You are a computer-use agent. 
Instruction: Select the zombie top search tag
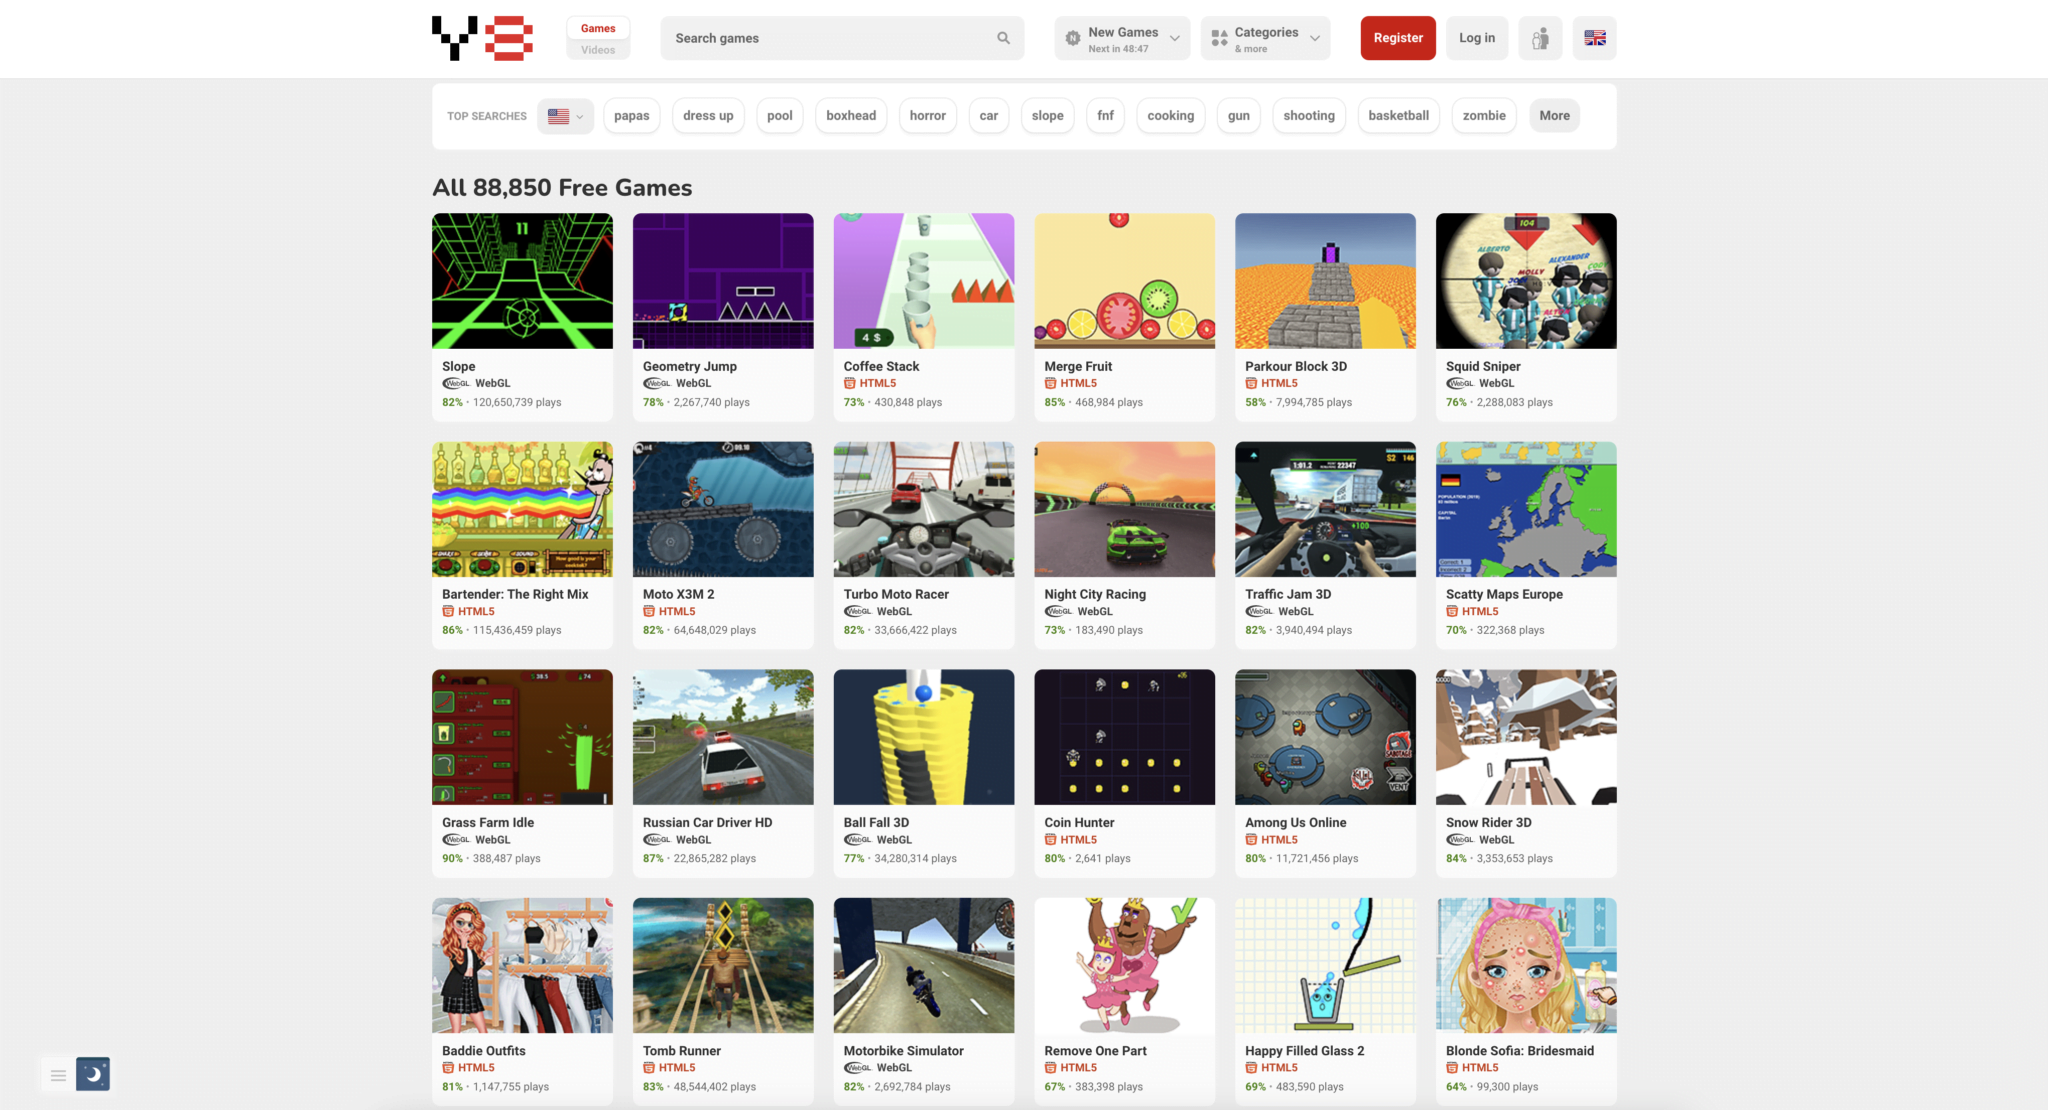1483,116
